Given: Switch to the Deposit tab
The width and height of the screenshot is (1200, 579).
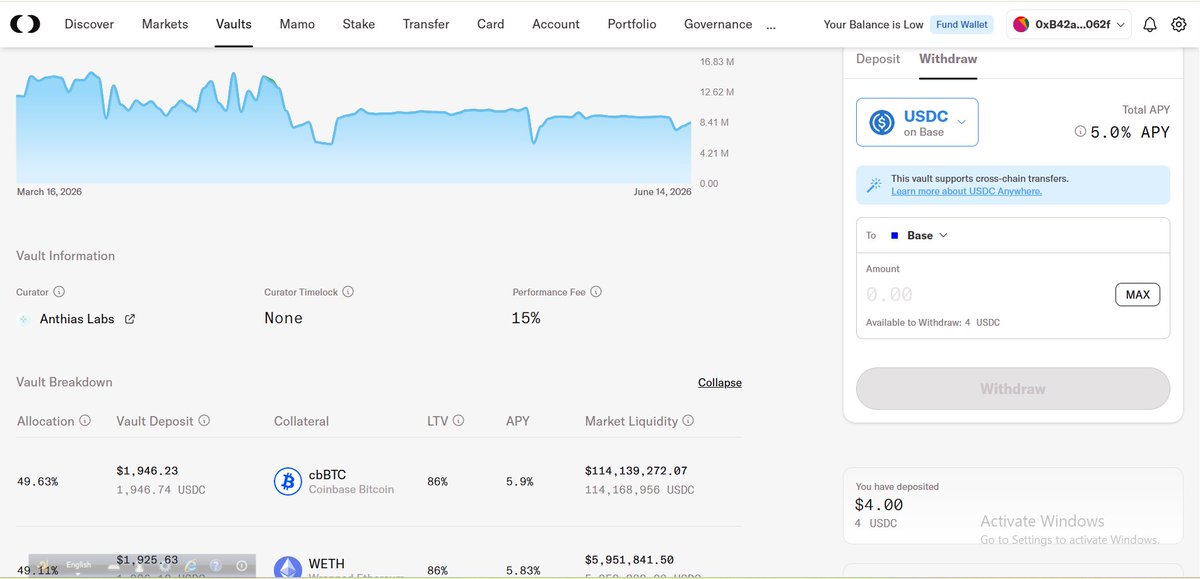Looking at the screenshot, I should 878,59.
